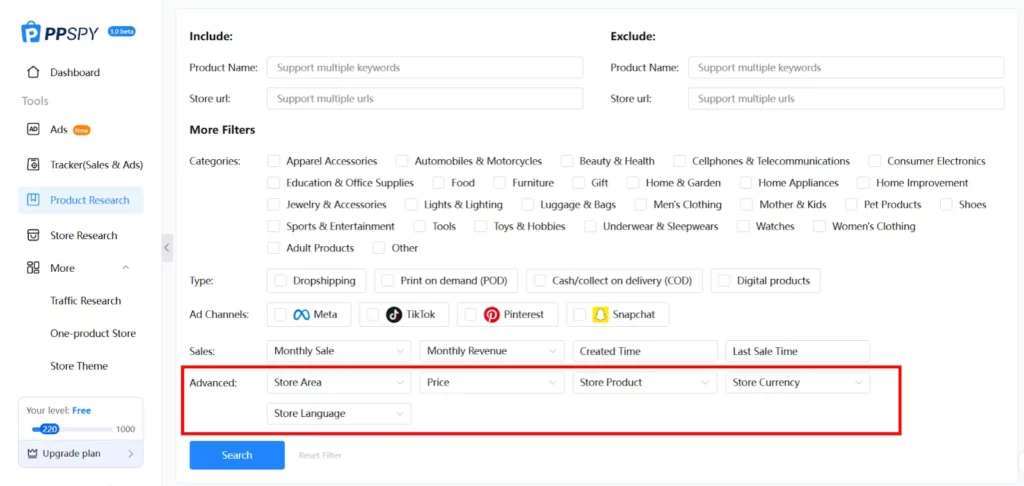Viewport: 1024px width, 486px height.
Task: Click the blue Search button
Action: pyautogui.click(x=237, y=455)
